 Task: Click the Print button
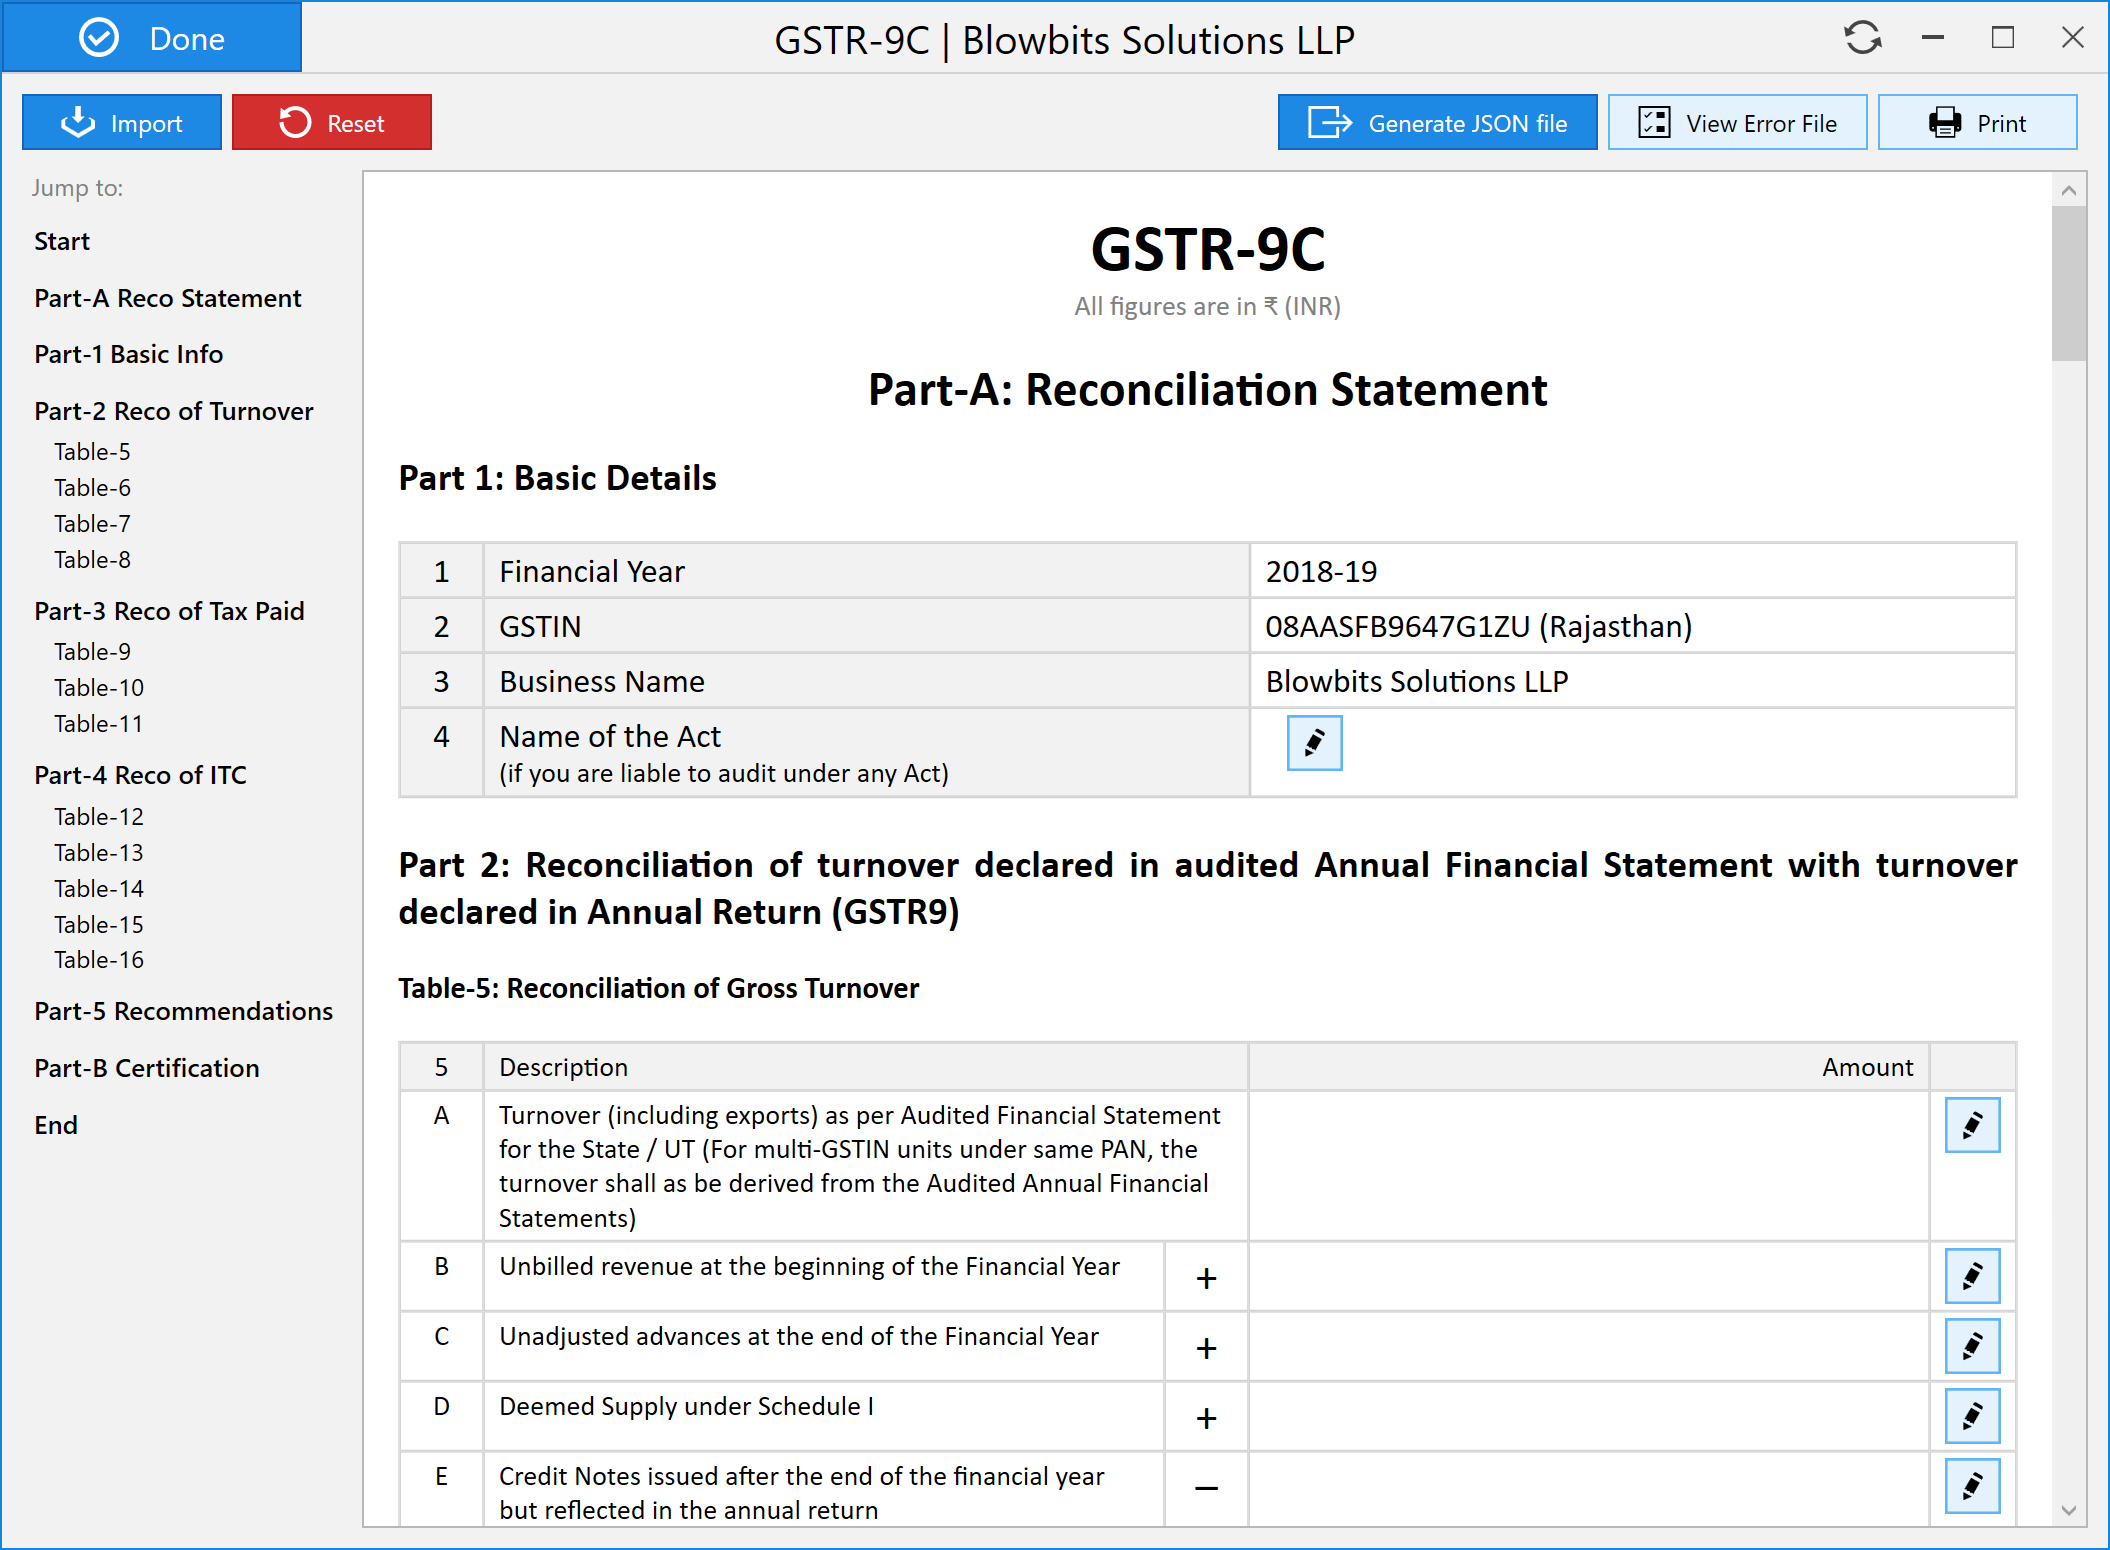pyautogui.click(x=1977, y=123)
